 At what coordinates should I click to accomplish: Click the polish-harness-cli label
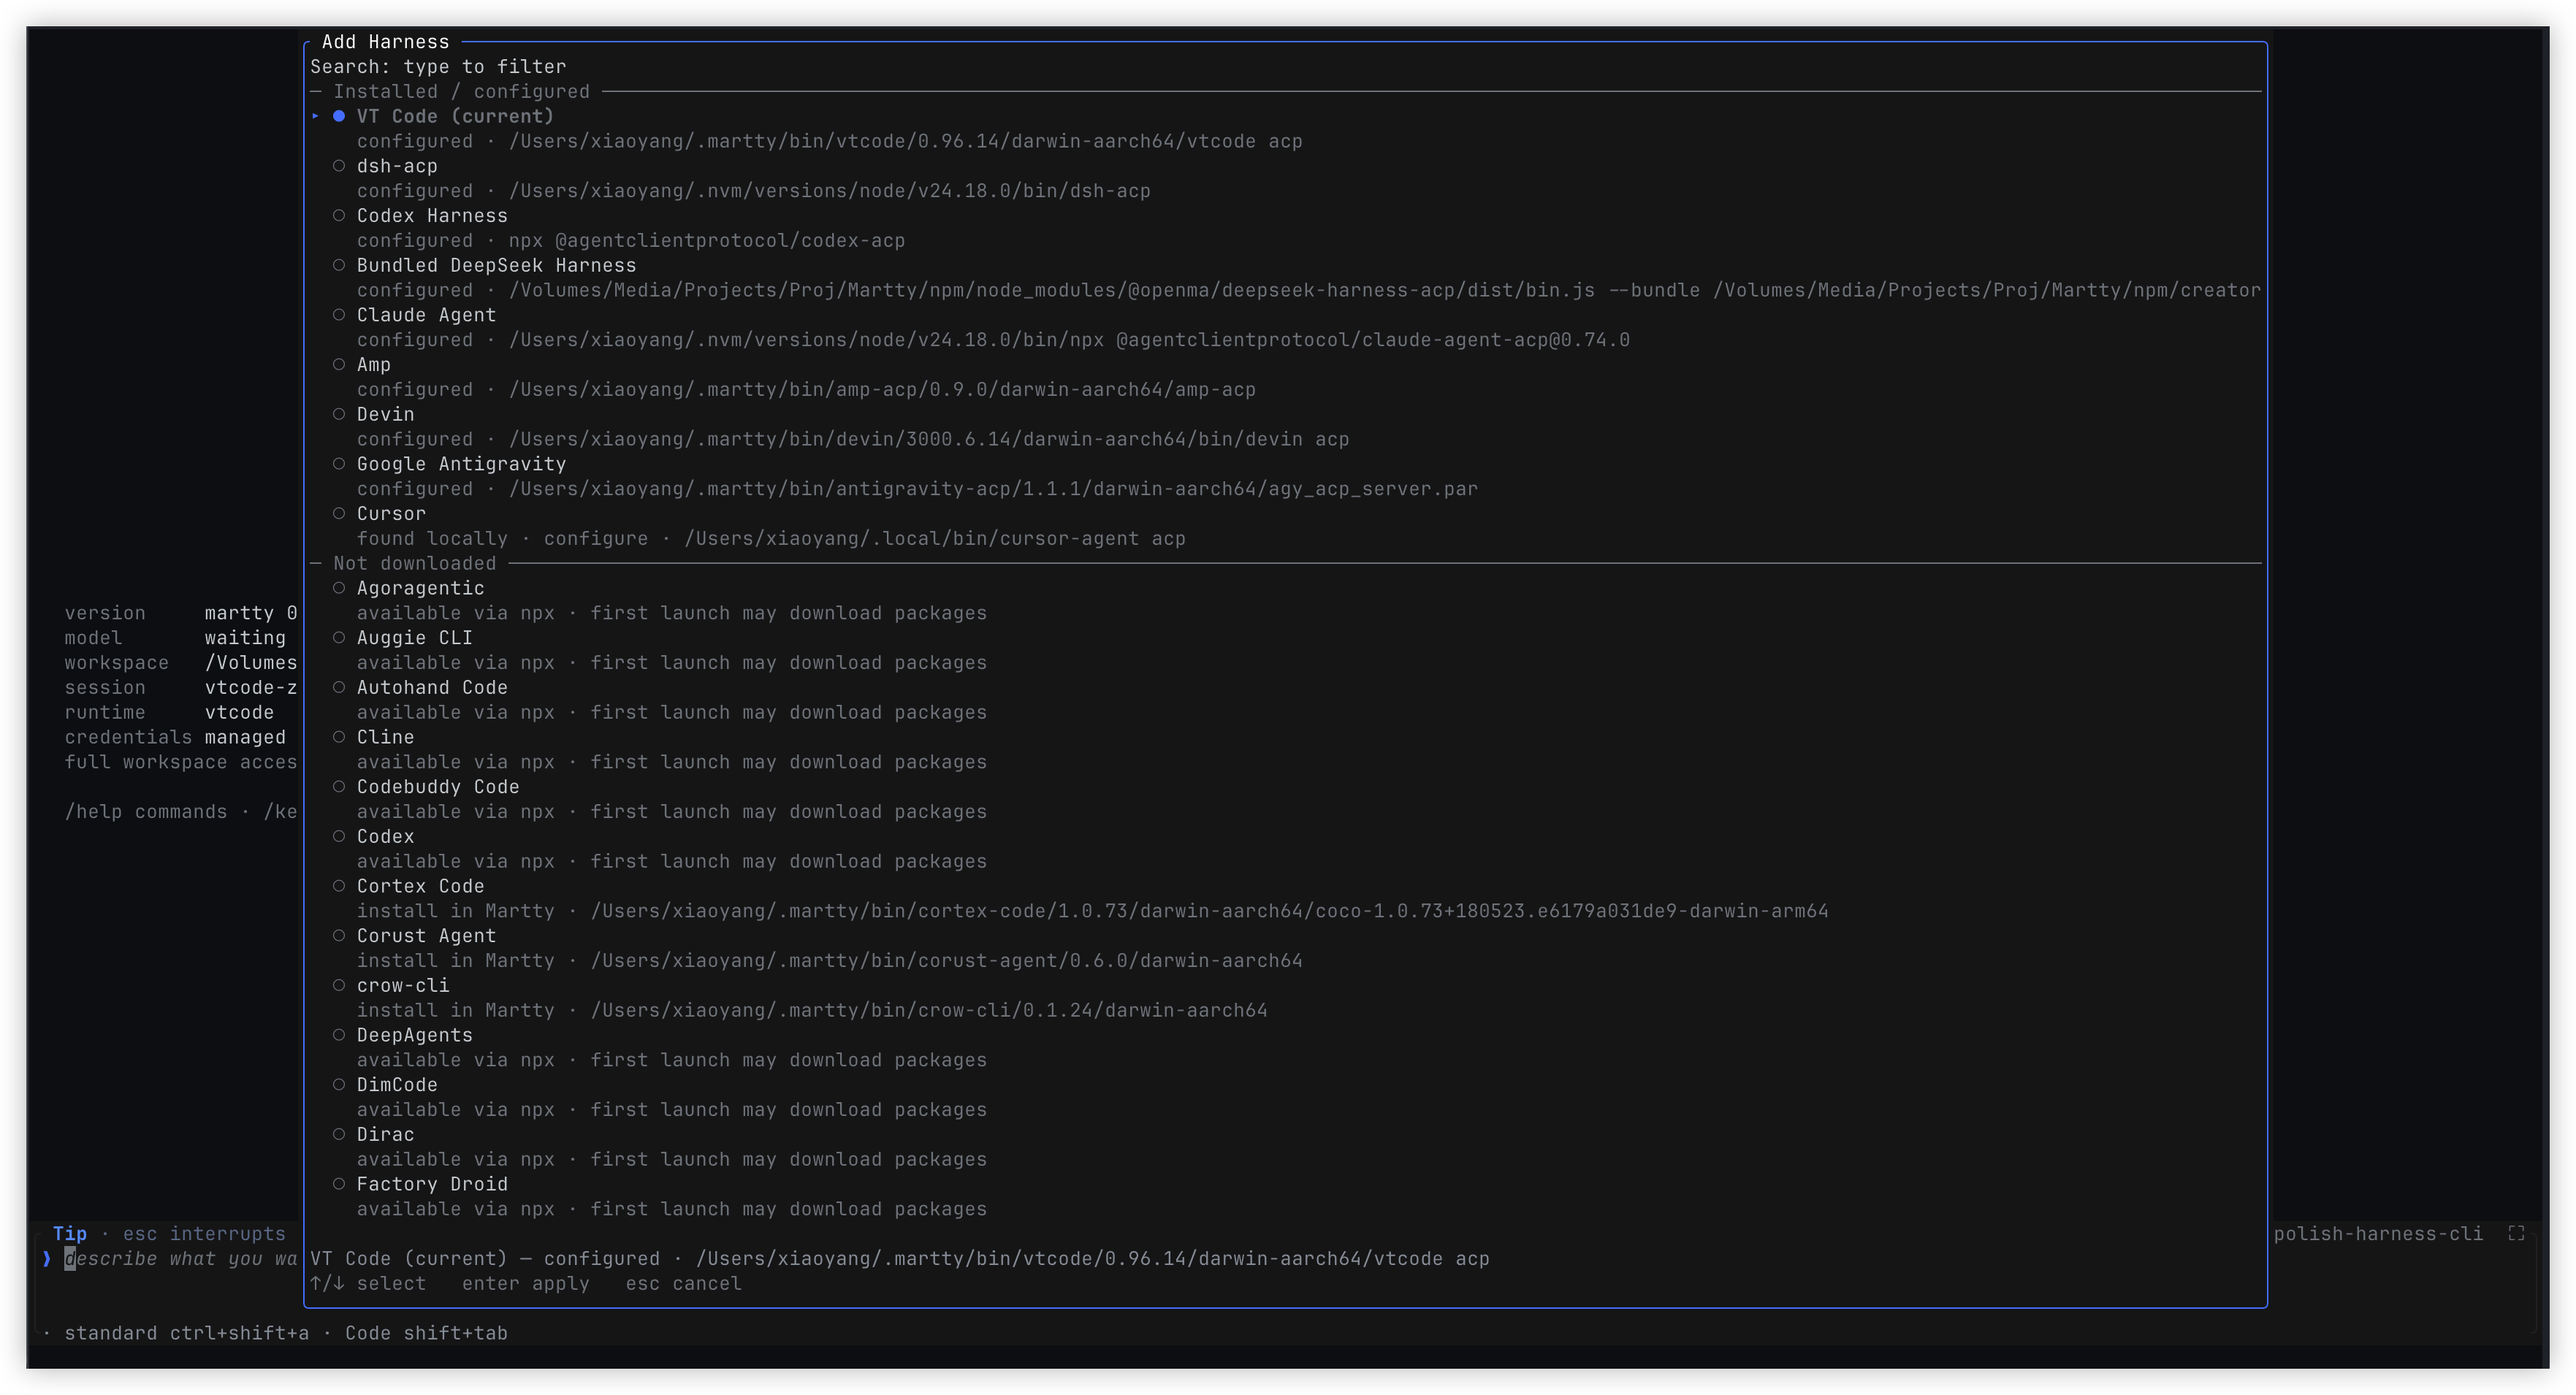2378,1234
